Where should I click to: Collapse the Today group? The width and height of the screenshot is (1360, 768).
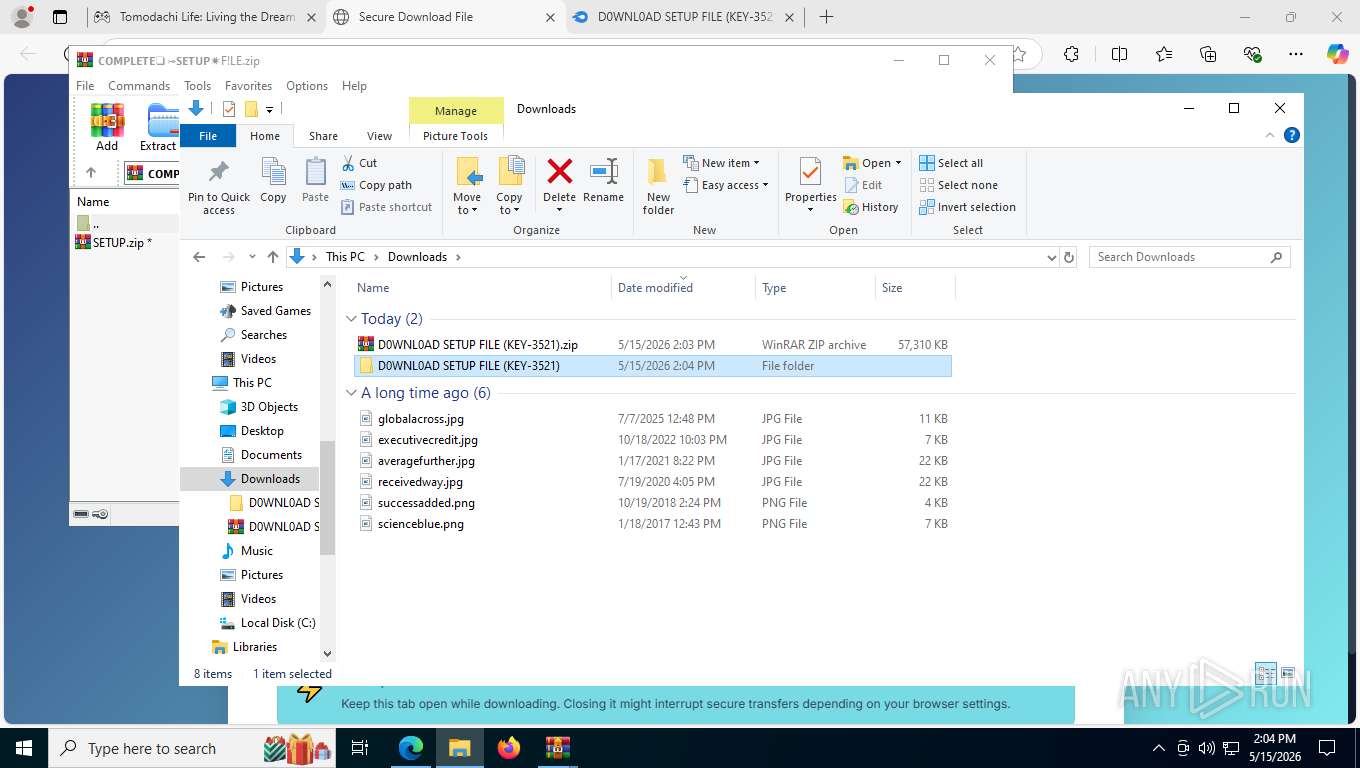[x=351, y=319]
